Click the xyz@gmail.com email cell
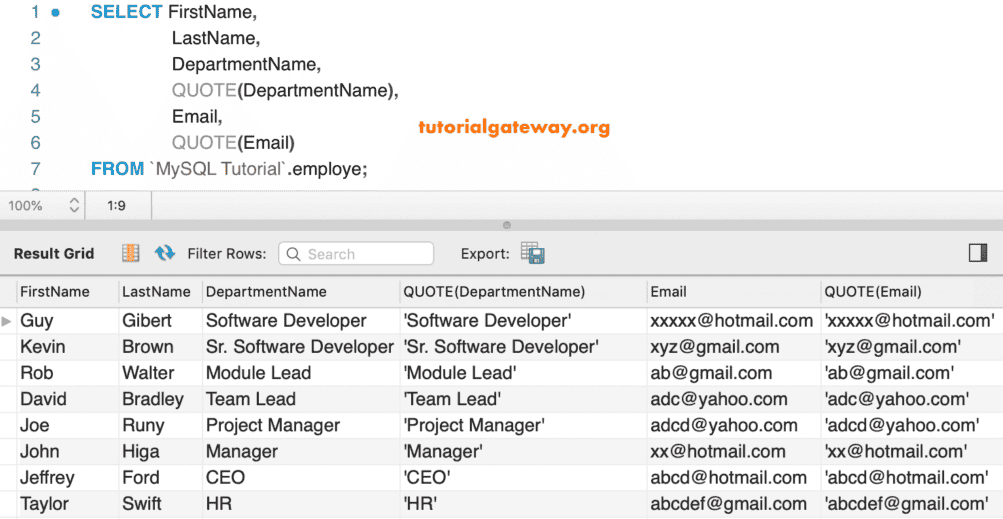 point(715,347)
